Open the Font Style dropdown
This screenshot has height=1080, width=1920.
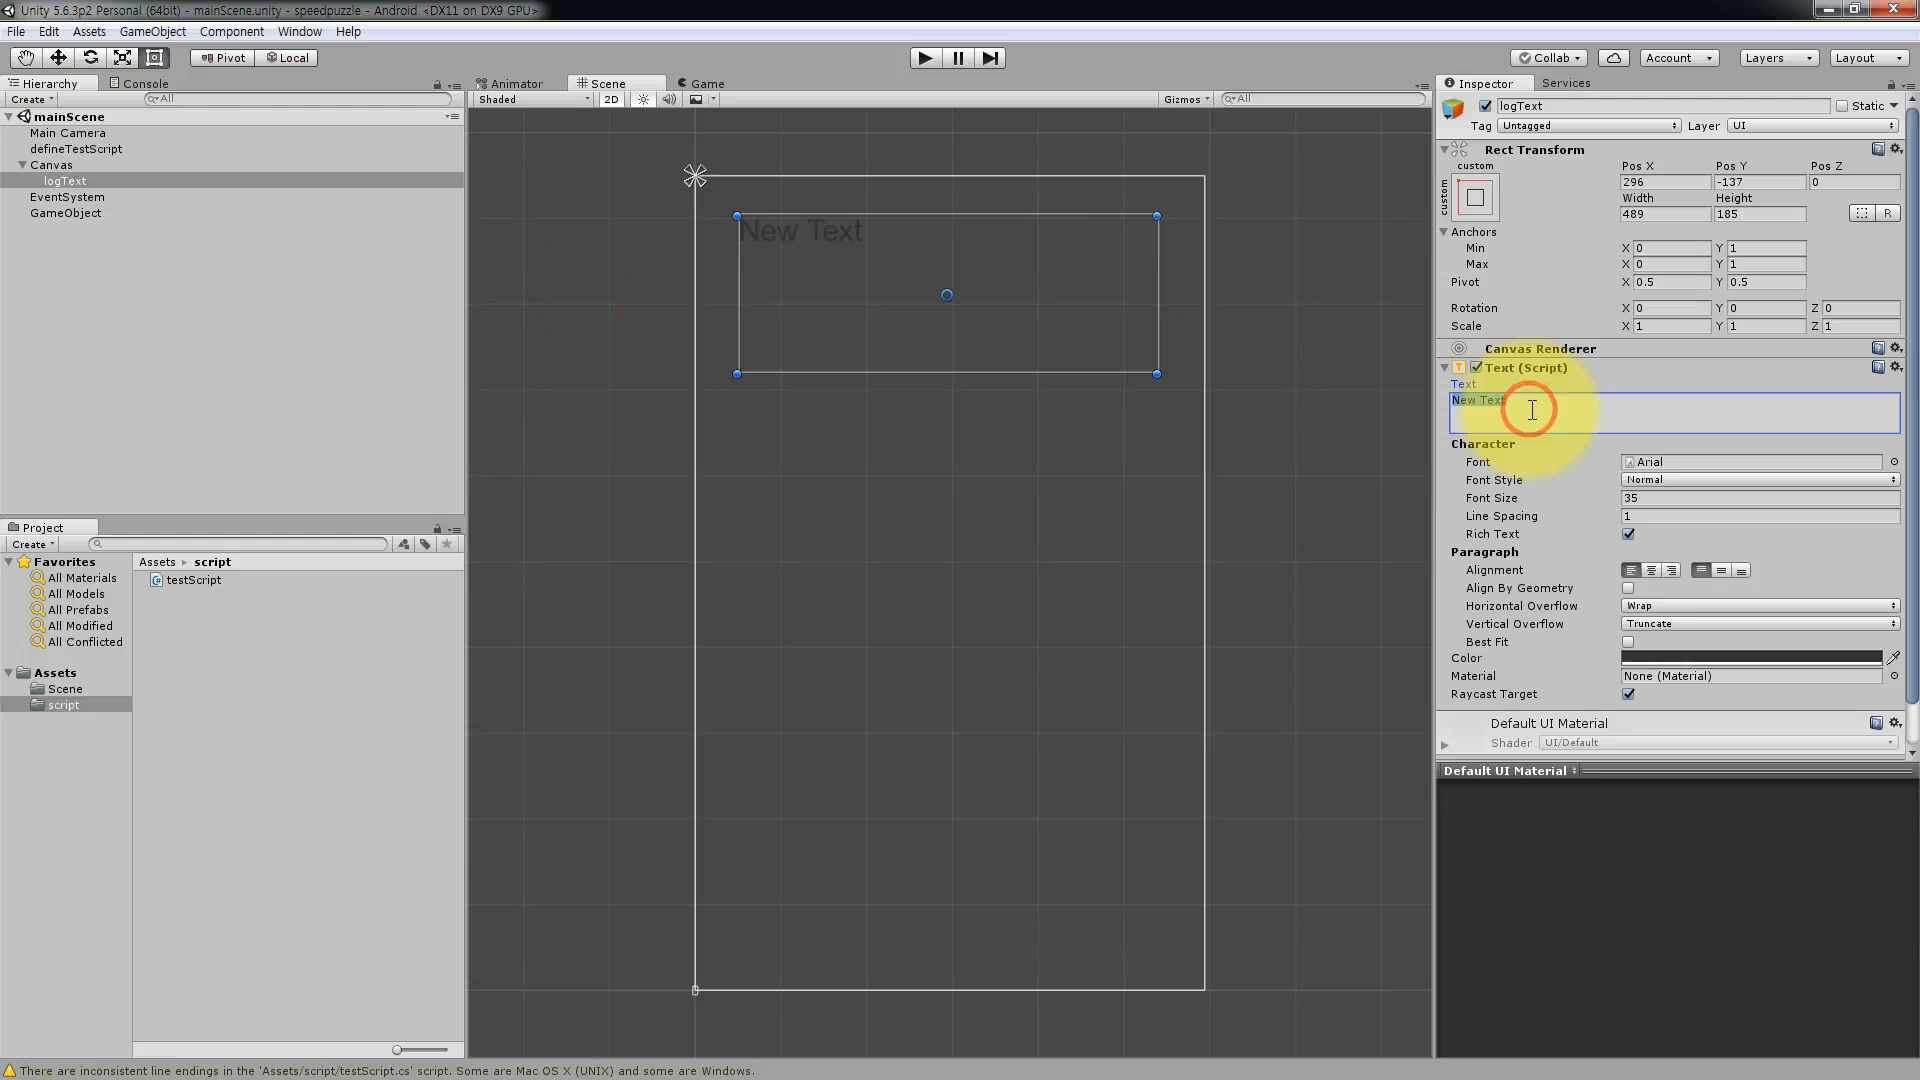point(1760,480)
